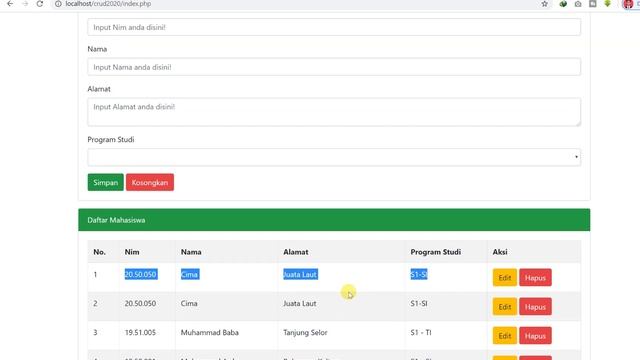Viewport: 640px width, 360px height.
Task: Open the green down-arrow download extension icon
Action: [607, 4]
